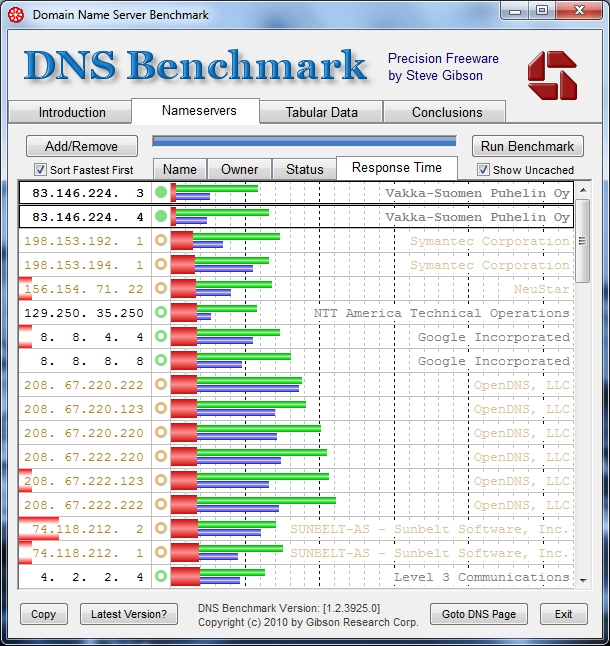Click status circle for 156.154.71.22 NeuStar

point(161,289)
